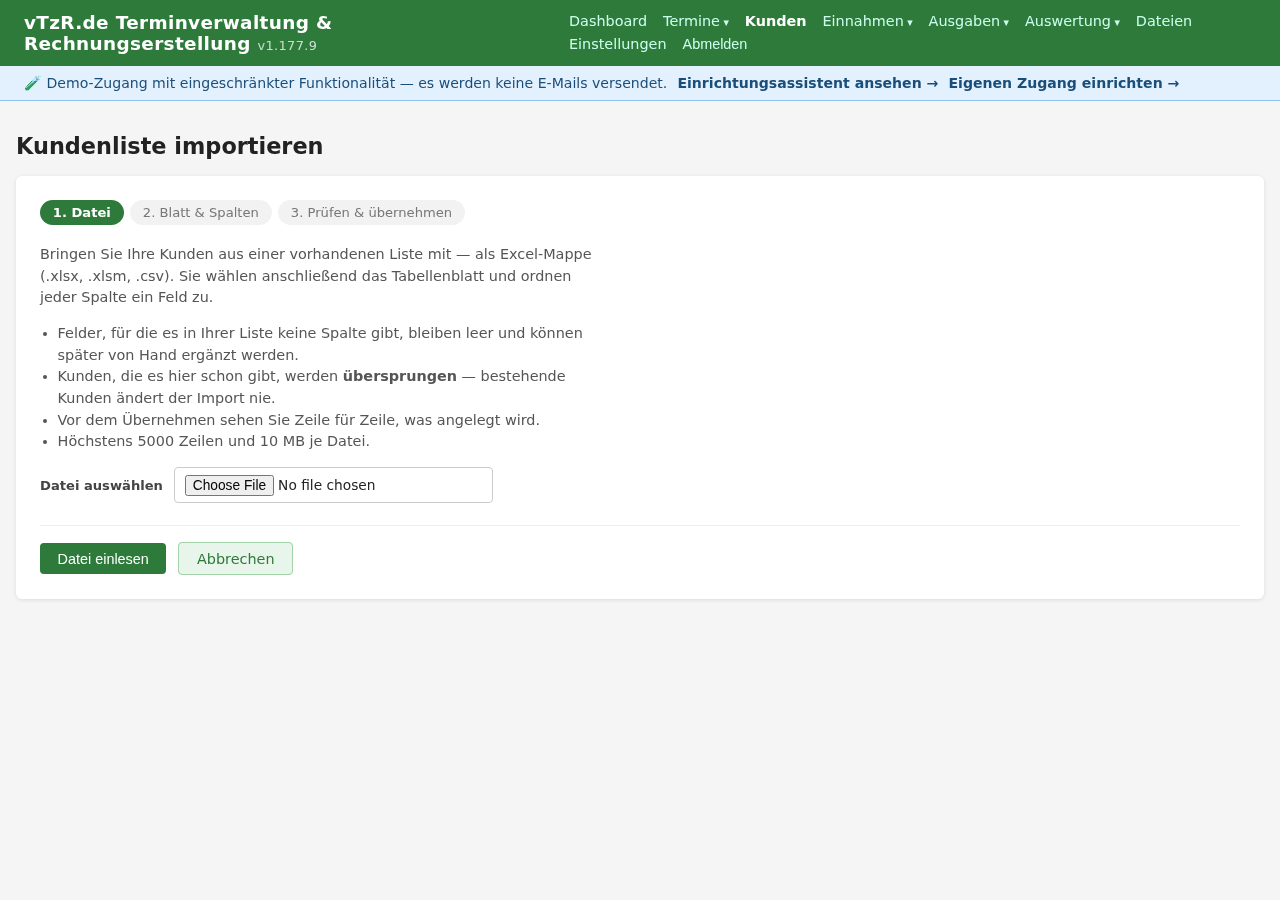Open the Termine dropdown menu
This screenshot has width=1280, height=900.
coord(695,21)
